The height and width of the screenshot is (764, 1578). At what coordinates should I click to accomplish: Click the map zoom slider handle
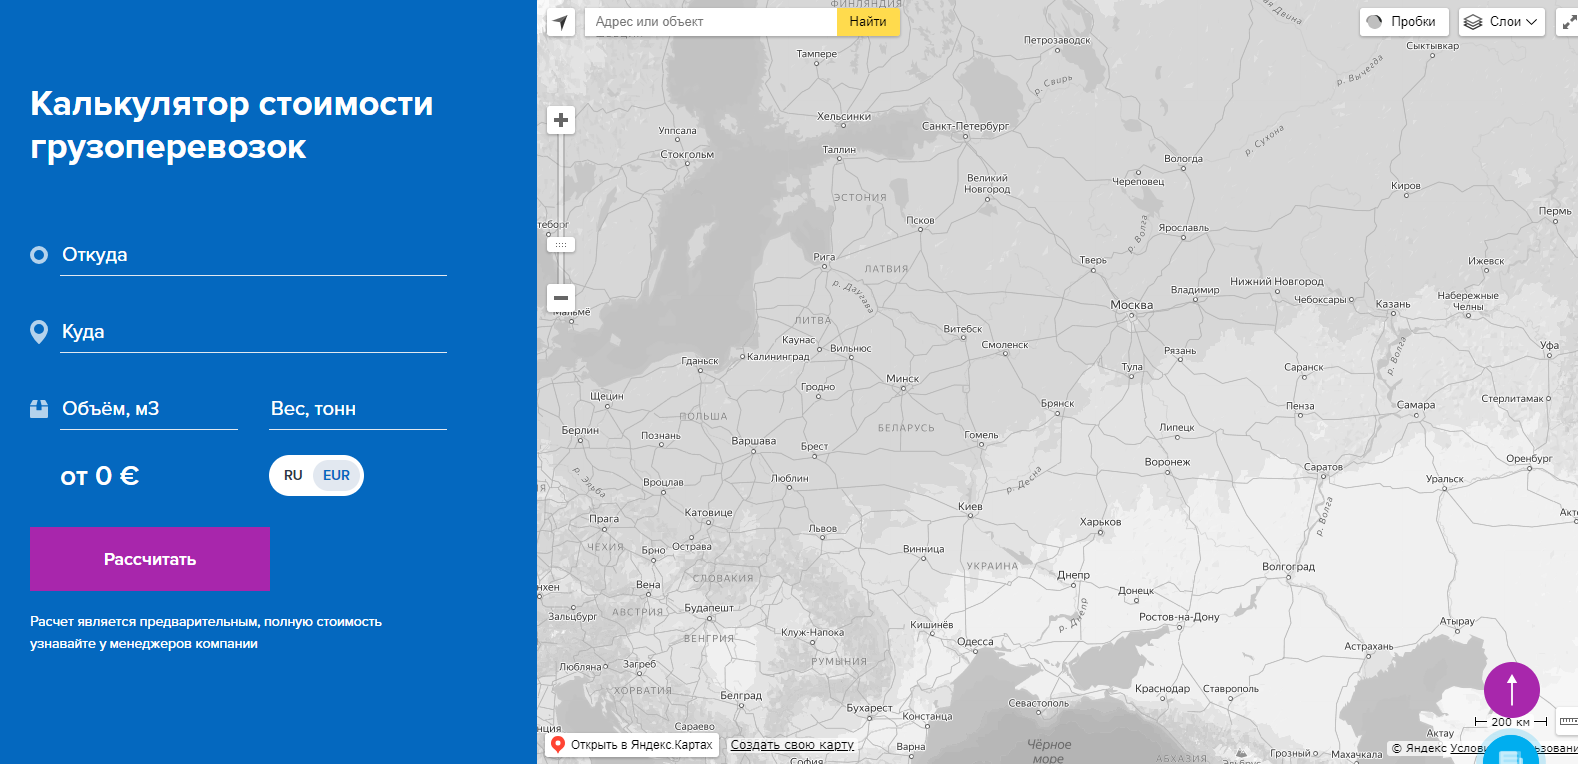pyautogui.click(x=561, y=245)
